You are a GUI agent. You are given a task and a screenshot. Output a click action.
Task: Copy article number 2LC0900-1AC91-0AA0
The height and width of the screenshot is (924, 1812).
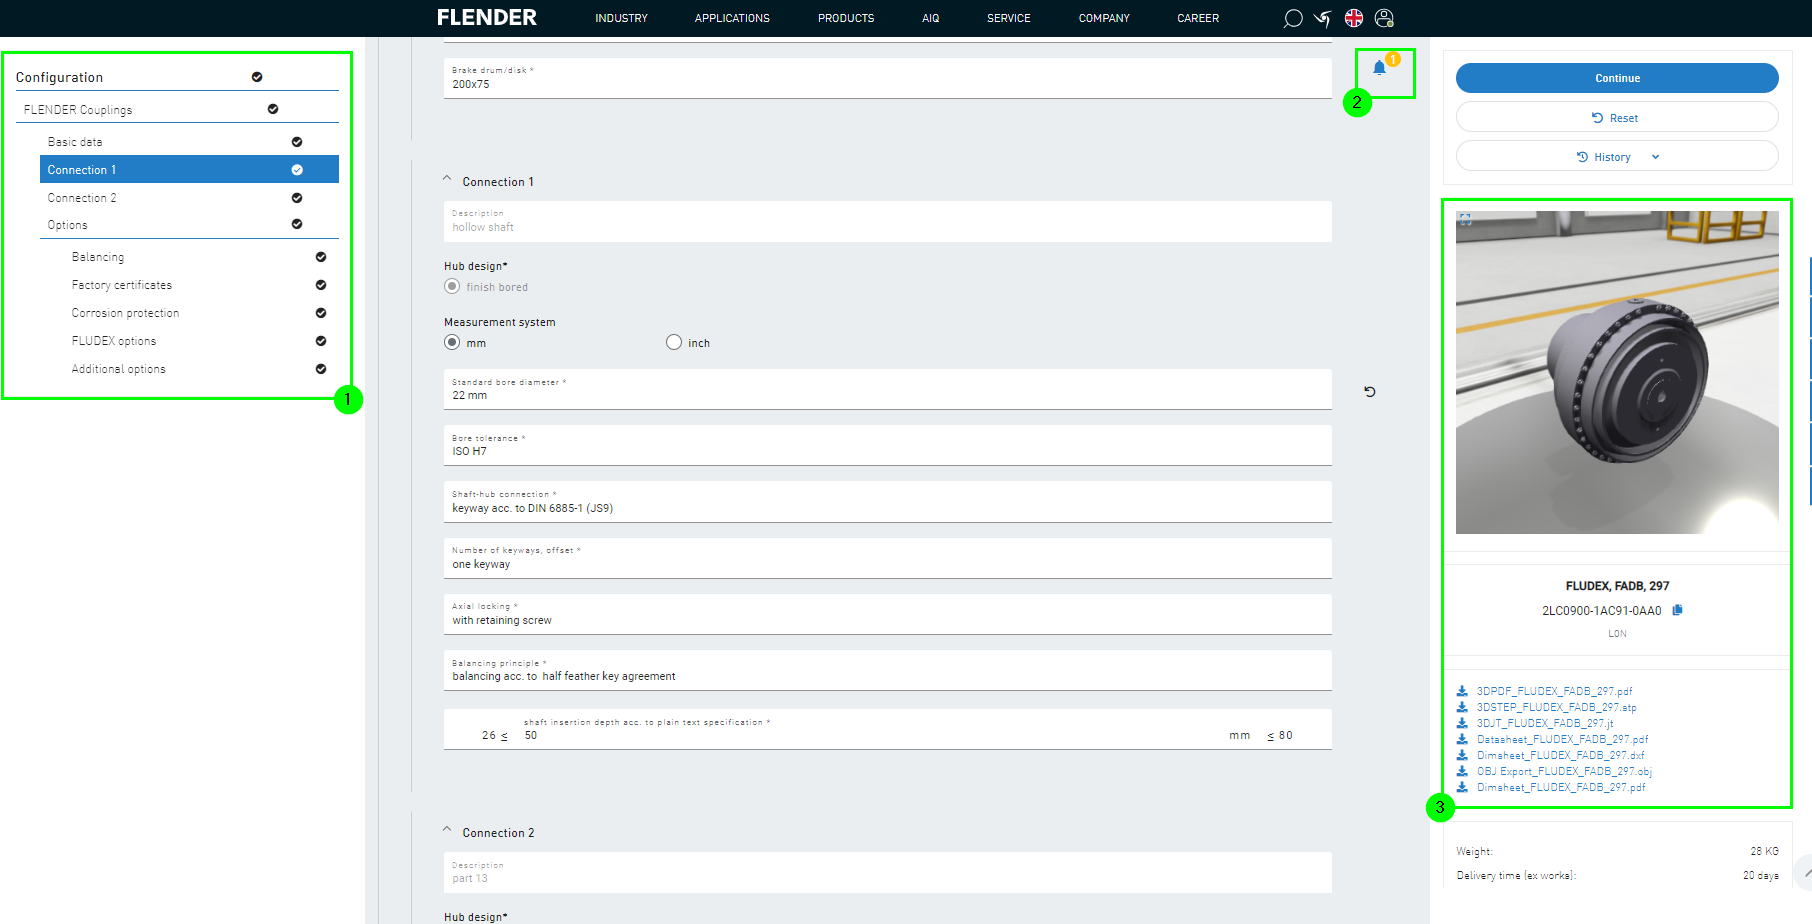[x=1678, y=610]
